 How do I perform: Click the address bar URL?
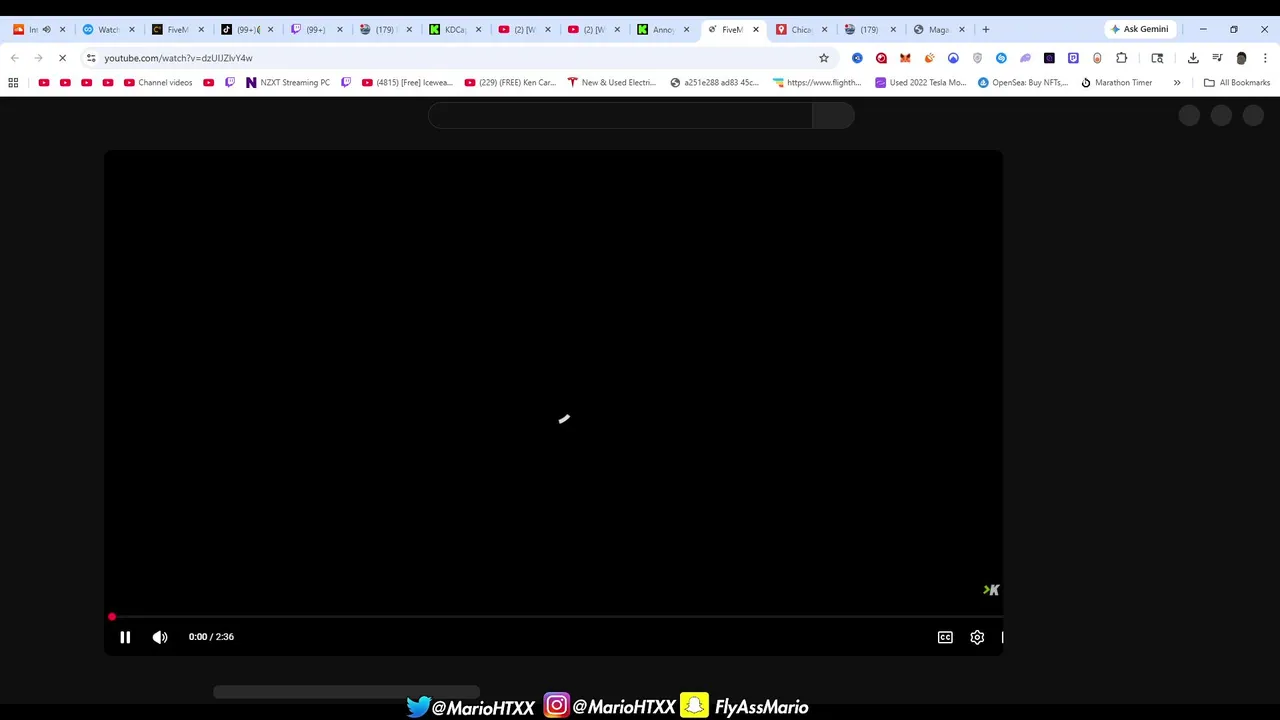pos(178,58)
